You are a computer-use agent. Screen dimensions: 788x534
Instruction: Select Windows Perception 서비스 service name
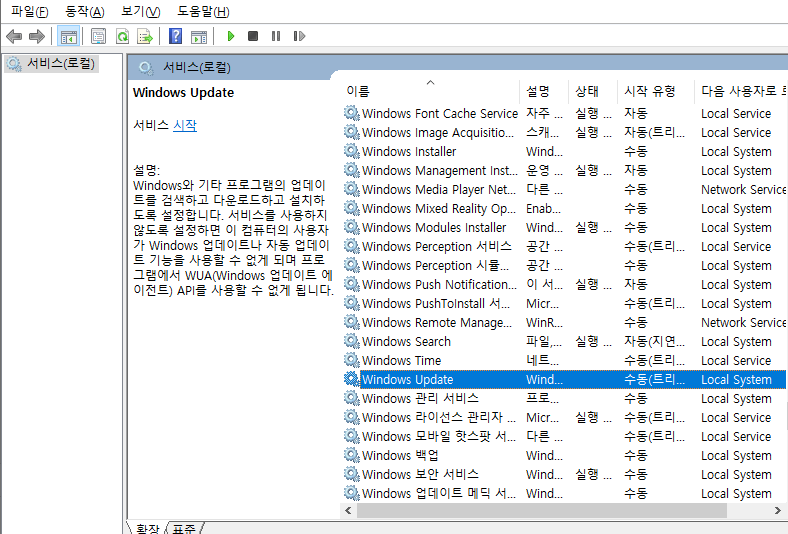pos(436,246)
